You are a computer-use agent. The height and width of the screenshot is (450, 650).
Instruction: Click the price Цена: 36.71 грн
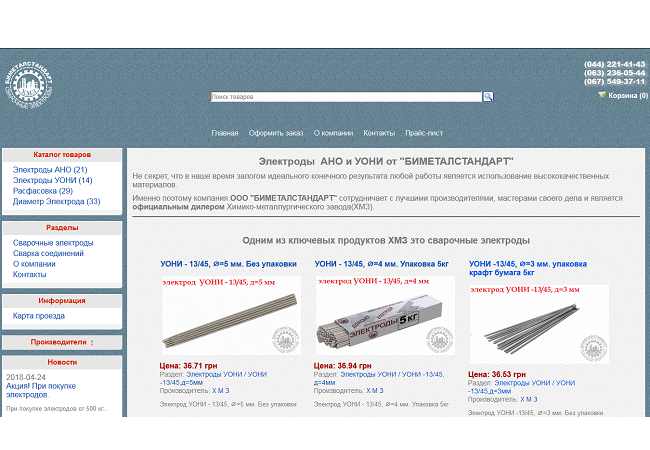coord(189,366)
